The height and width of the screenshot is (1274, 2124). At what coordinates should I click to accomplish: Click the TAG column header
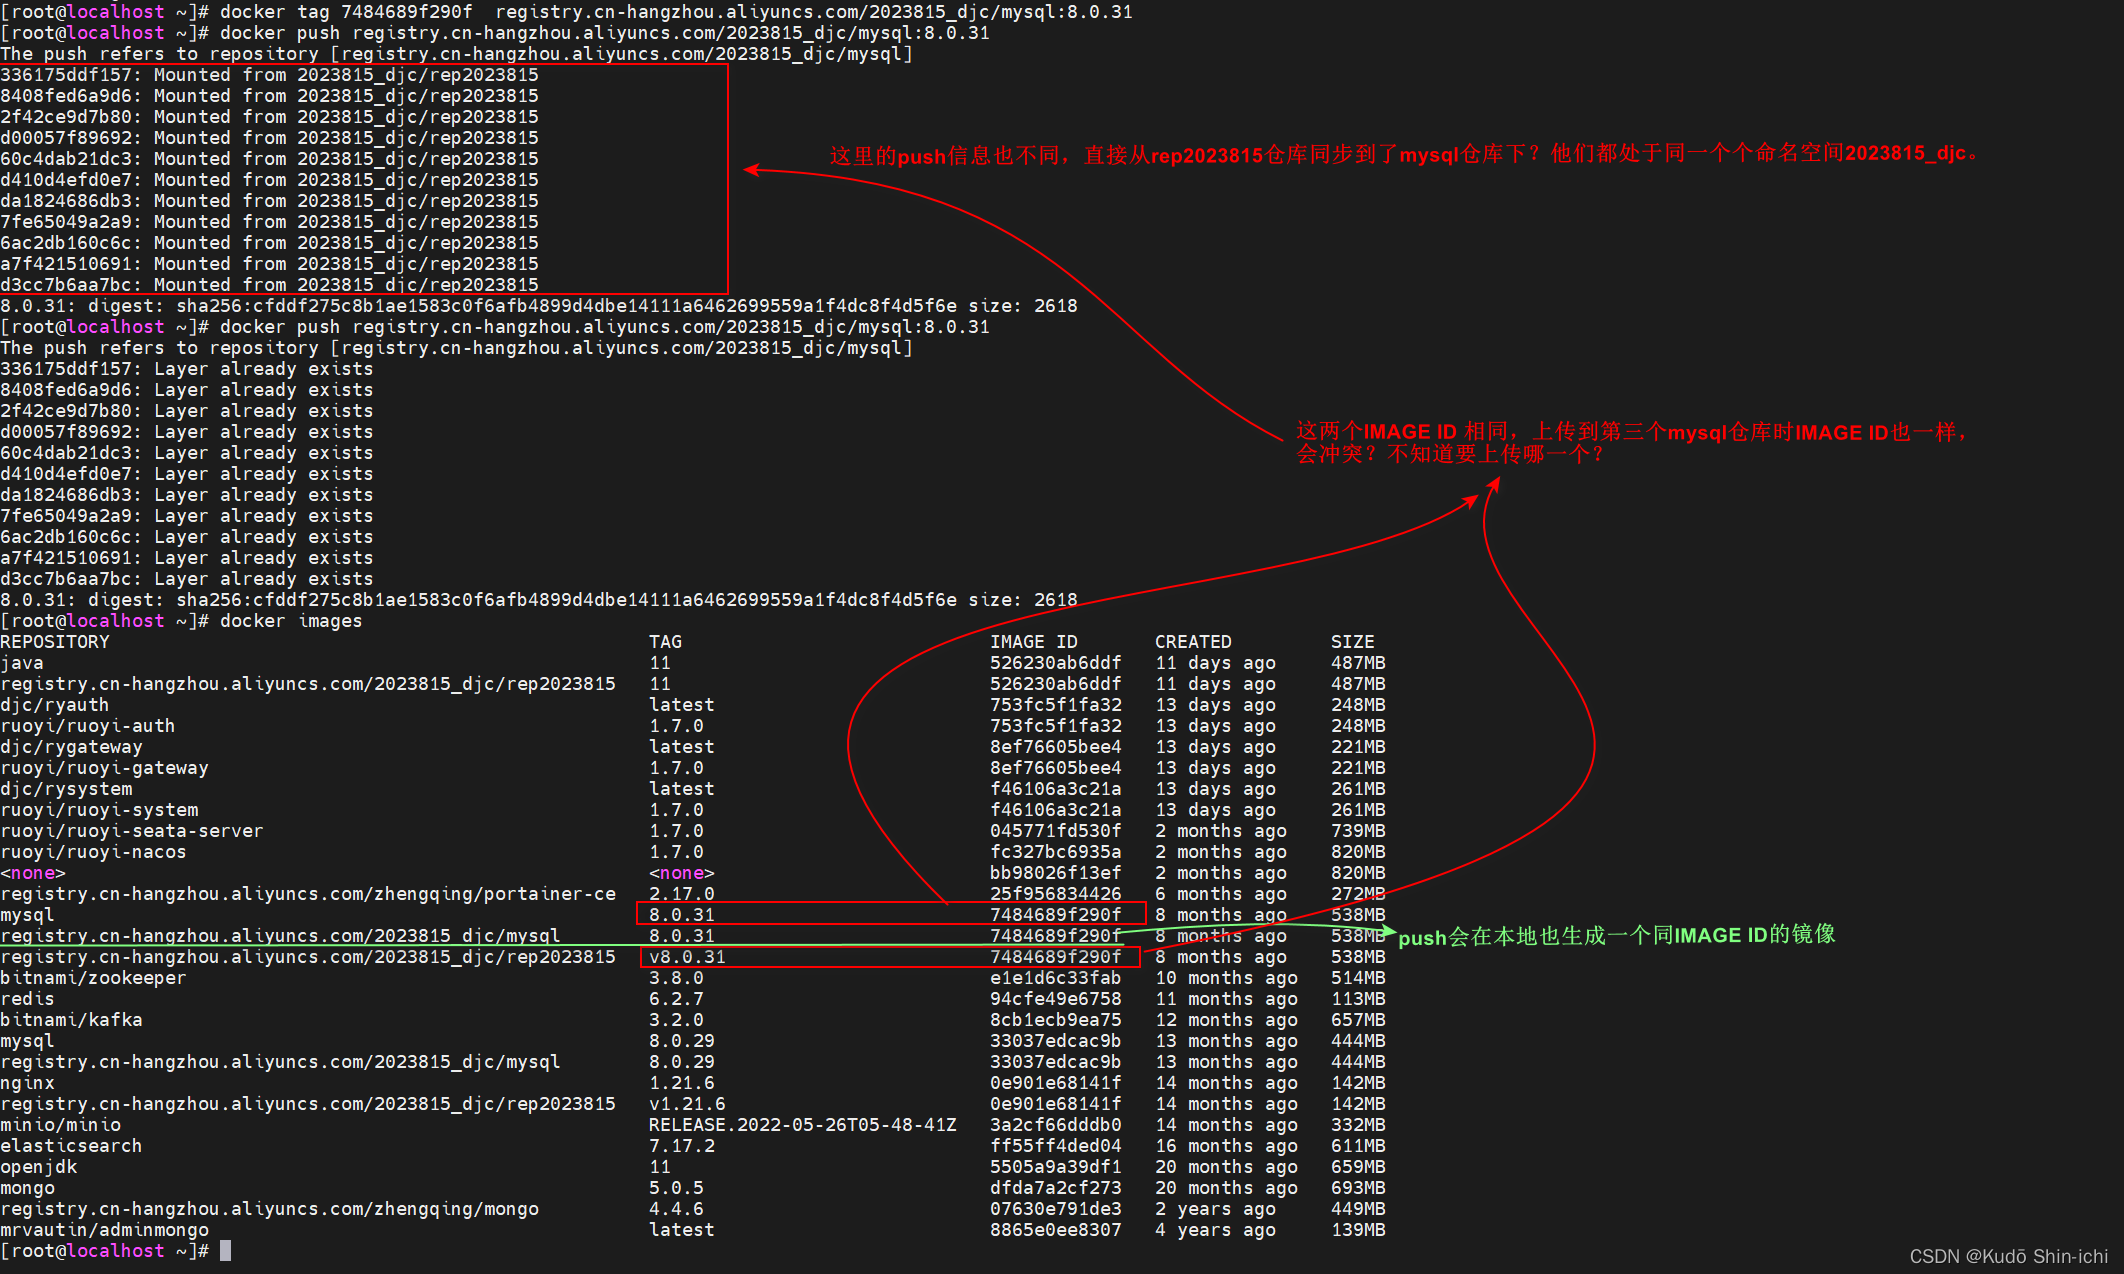click(x=665, y=642)
